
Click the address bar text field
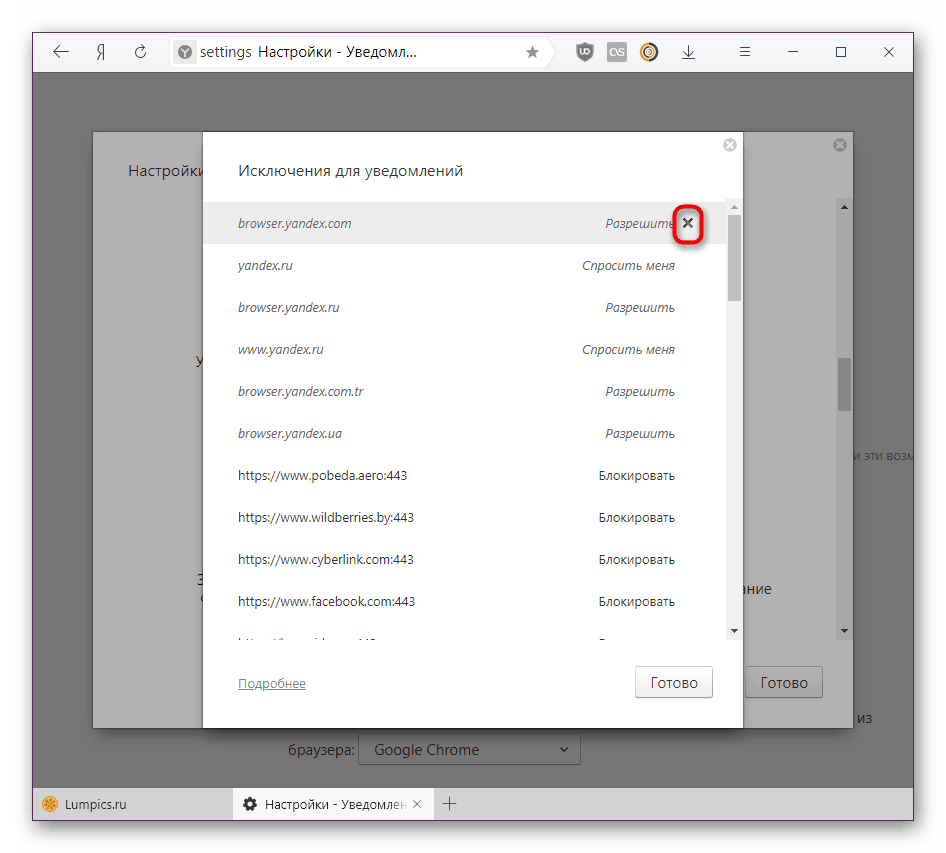coord(362,52)
